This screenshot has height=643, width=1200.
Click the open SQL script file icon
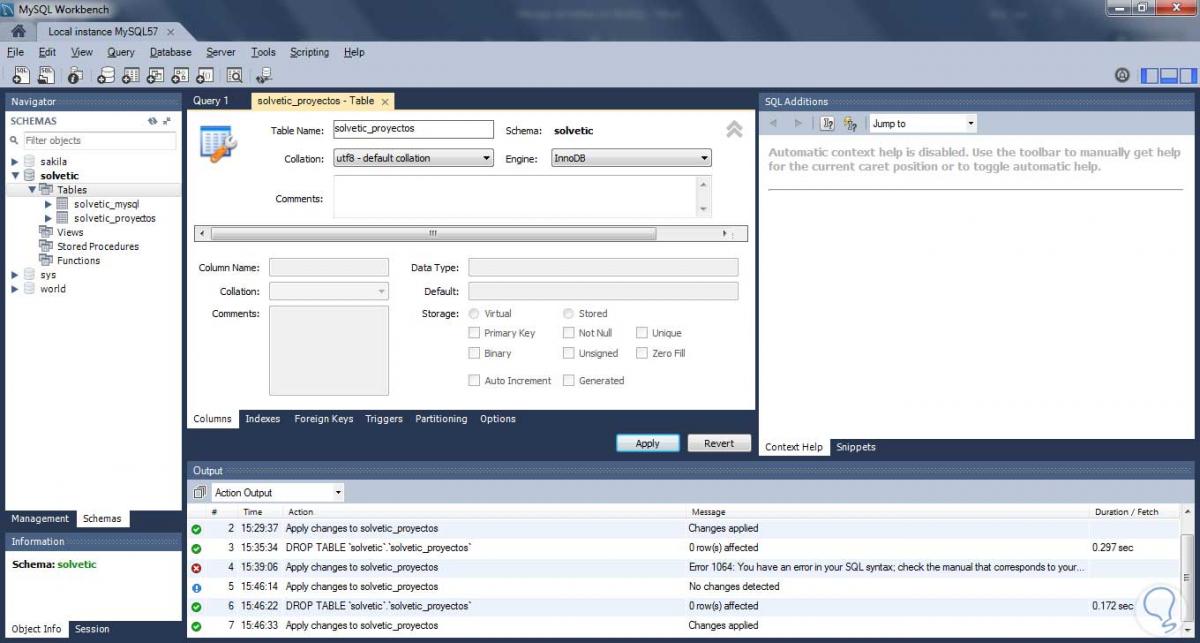[45, 75]
